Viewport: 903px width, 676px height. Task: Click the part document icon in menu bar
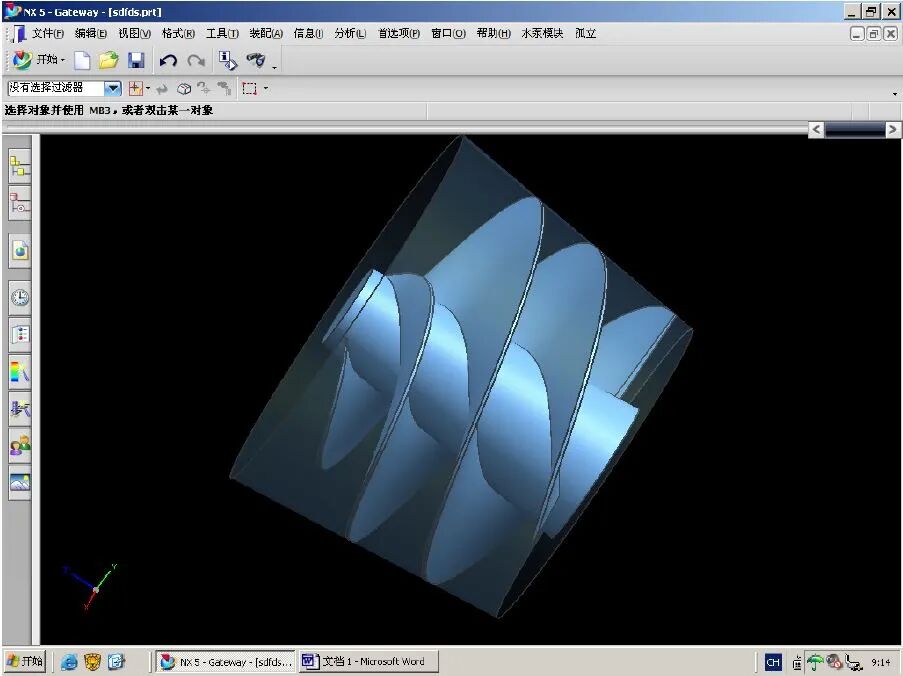[x=19, y=34]
